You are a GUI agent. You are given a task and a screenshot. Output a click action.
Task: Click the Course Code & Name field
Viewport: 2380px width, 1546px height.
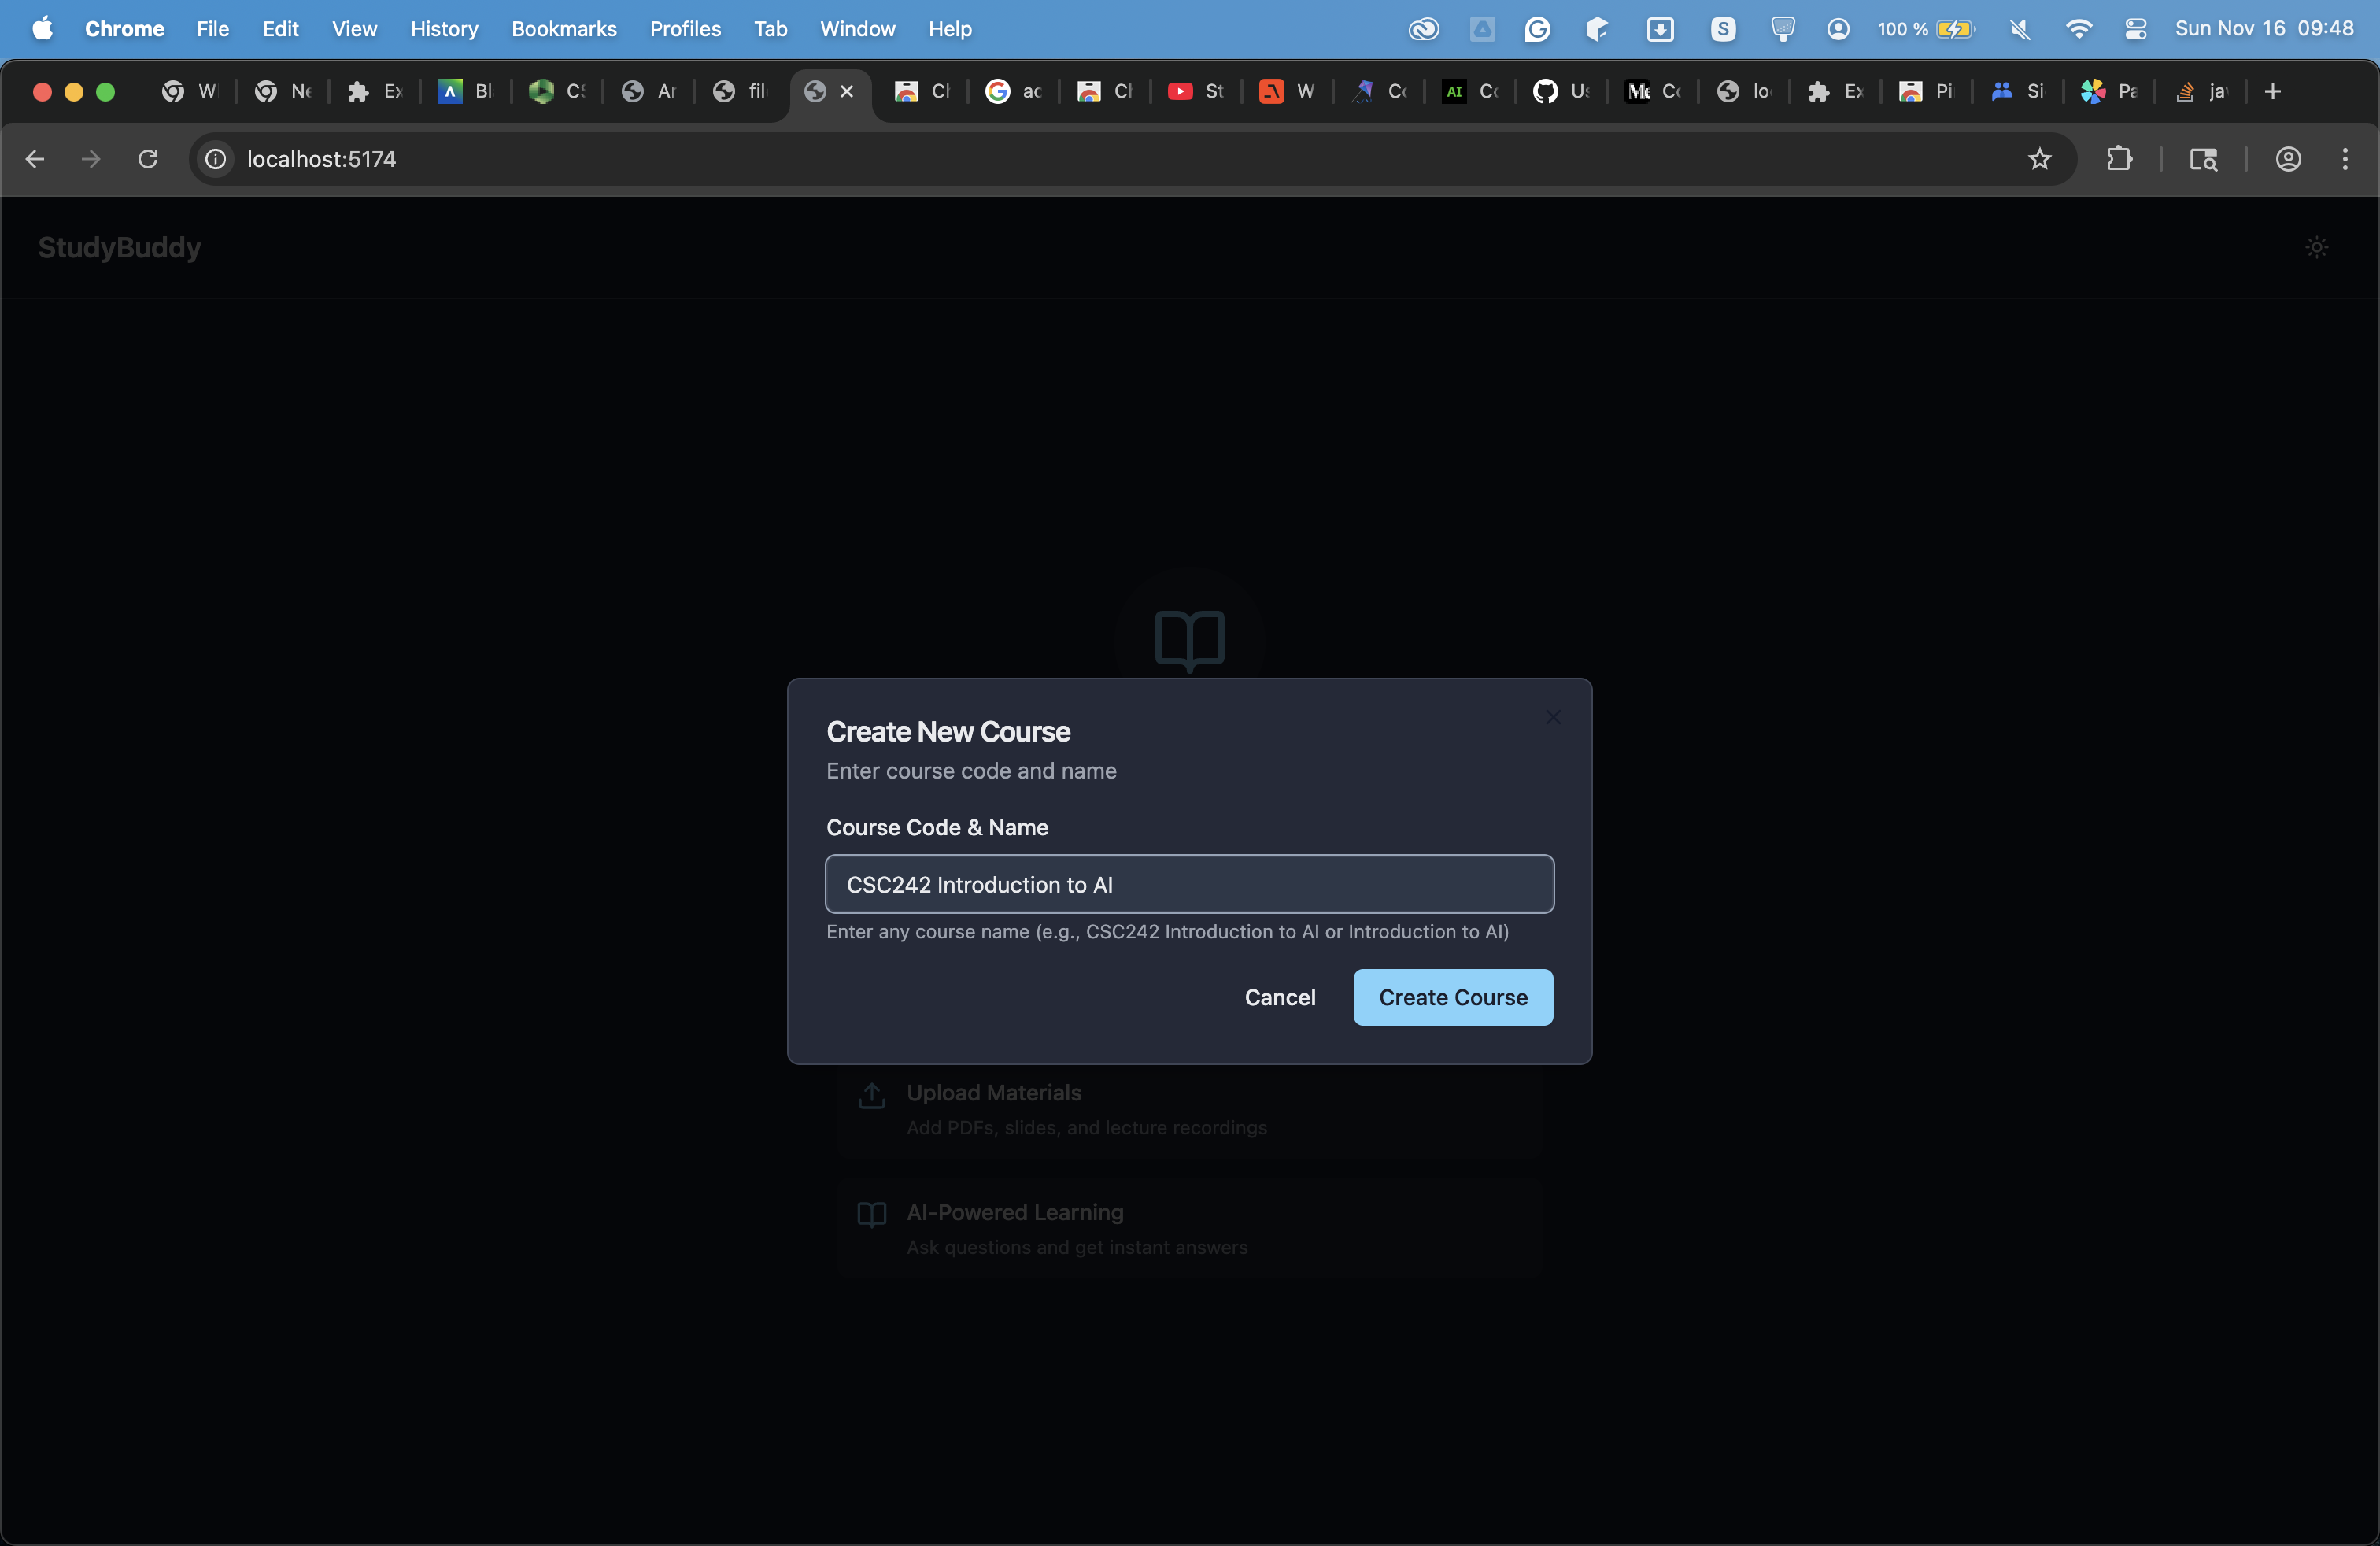pyautogui.click(x=1189, y=884)
